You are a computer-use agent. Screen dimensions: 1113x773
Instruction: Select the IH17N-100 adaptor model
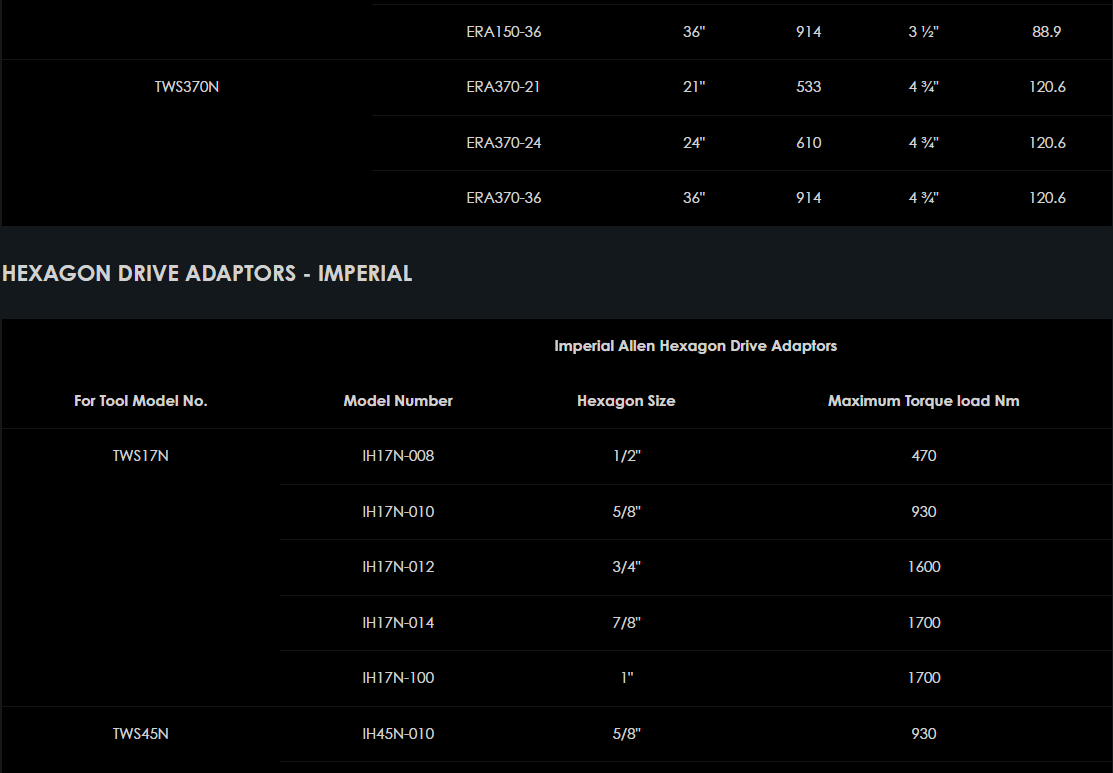(x=398, y=678)
